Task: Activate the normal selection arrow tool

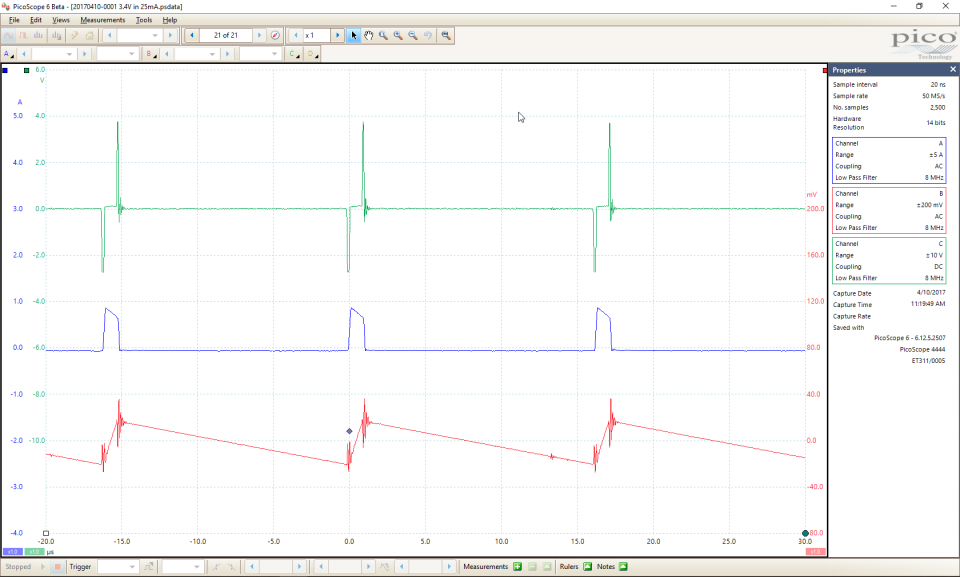Action: (354, 35)
